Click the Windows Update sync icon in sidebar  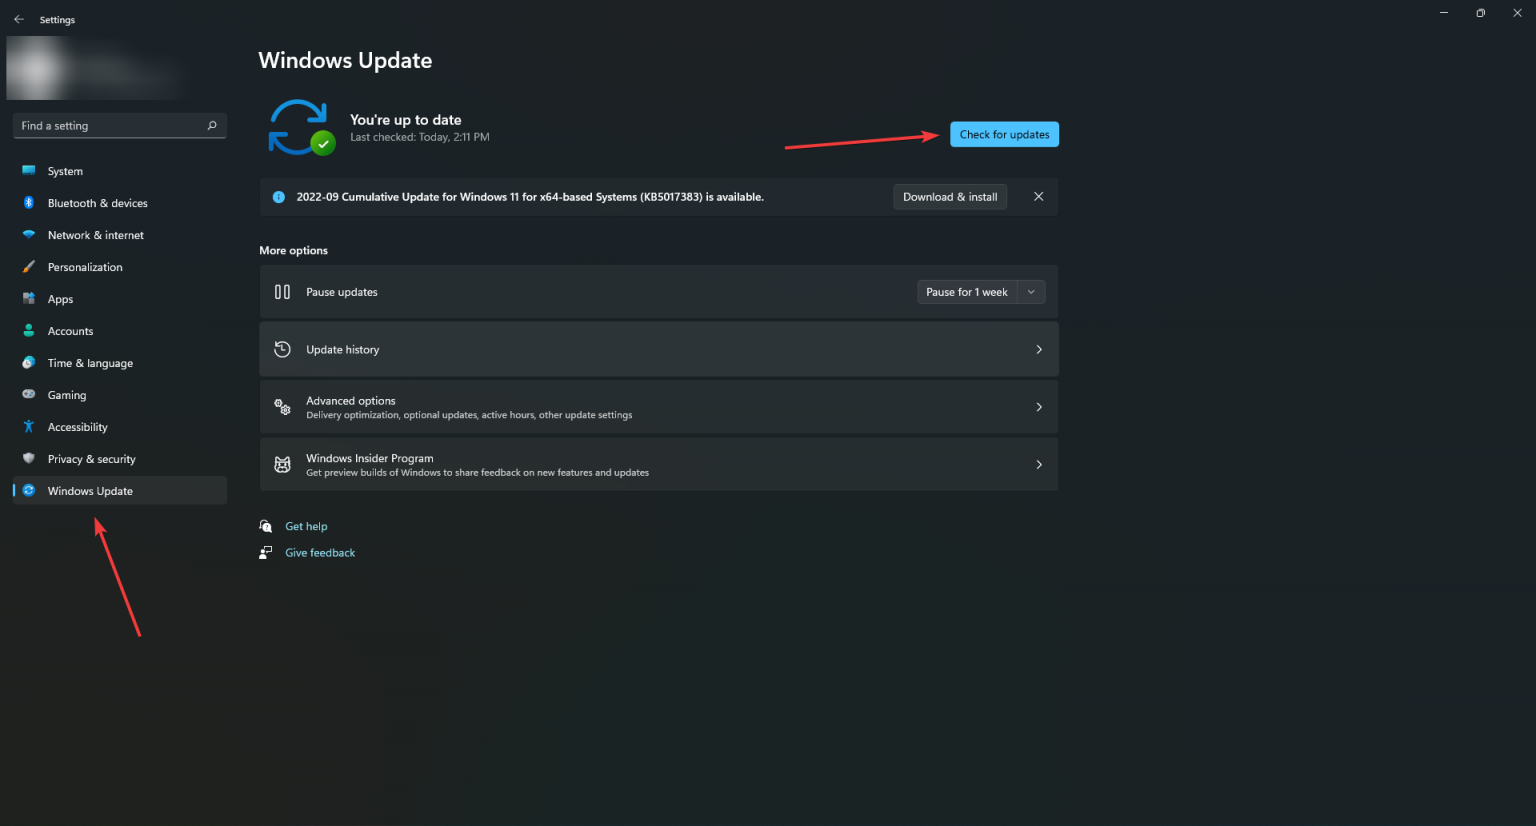[x=29, y=491]
